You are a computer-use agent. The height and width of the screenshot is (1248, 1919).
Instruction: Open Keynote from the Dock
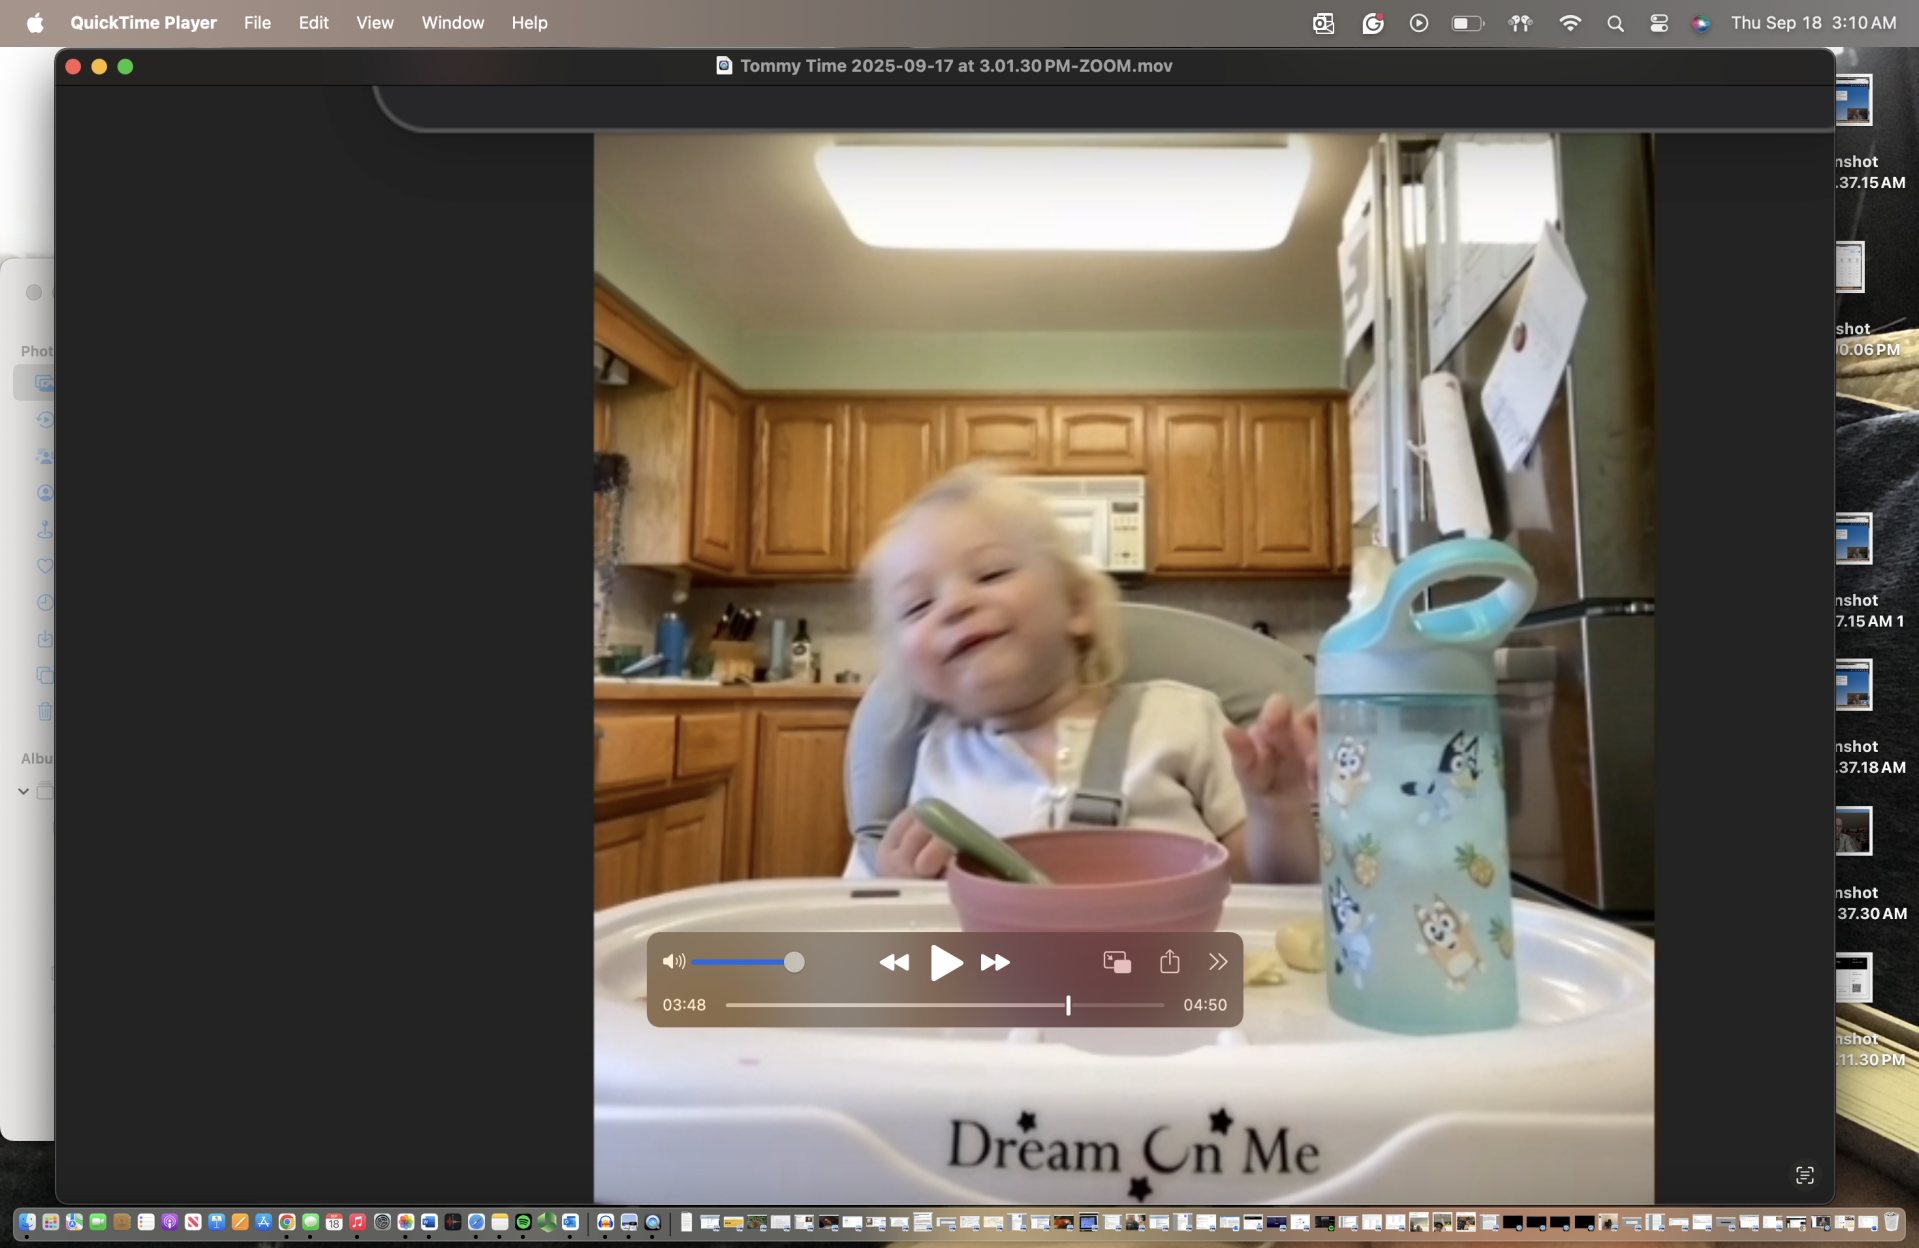(216, 1222)
